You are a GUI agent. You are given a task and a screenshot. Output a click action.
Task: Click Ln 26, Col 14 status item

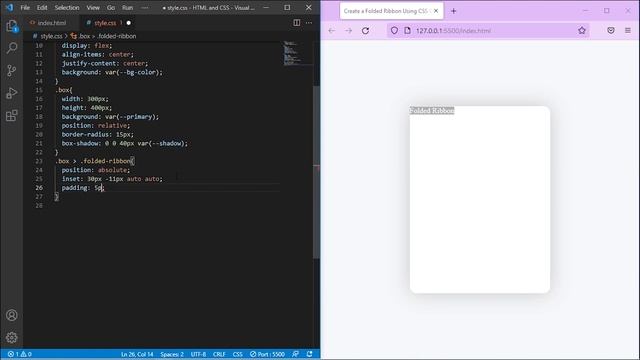point(137,354)
